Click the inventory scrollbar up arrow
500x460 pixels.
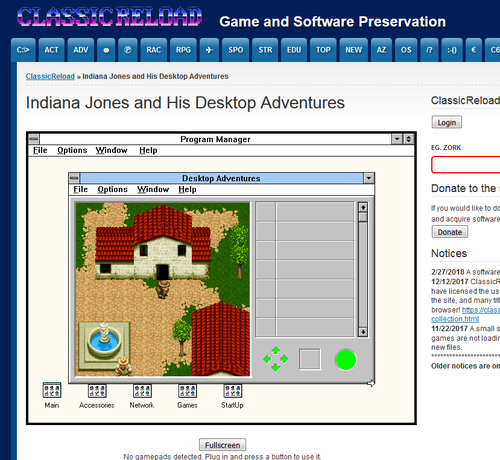pyautogui.click(x=363, y=207)
